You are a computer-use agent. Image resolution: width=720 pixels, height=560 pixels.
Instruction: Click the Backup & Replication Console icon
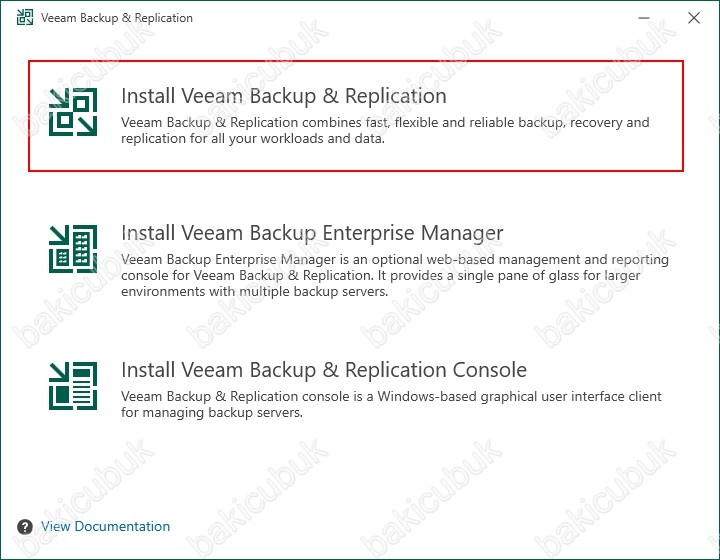[73, 386]
